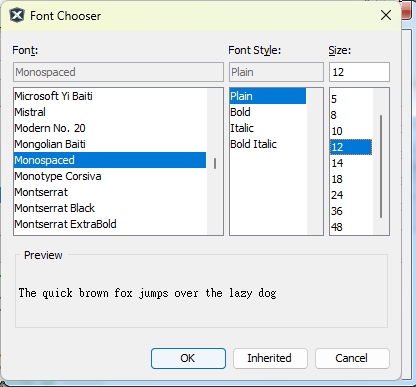The height and width of the screenshot is (387, 416).
Task: Choose Bold font style
Action: pos(268,112)
